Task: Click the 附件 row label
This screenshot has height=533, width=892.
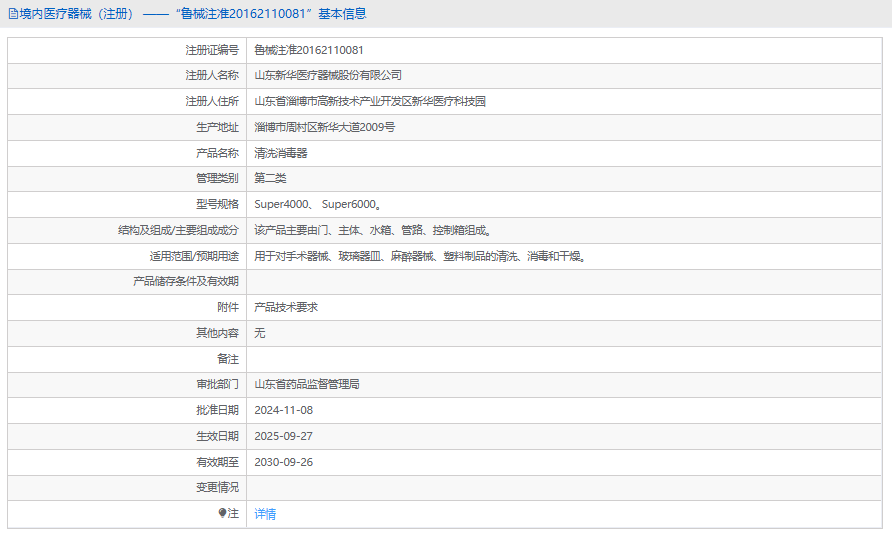Action: pos(228,307)
